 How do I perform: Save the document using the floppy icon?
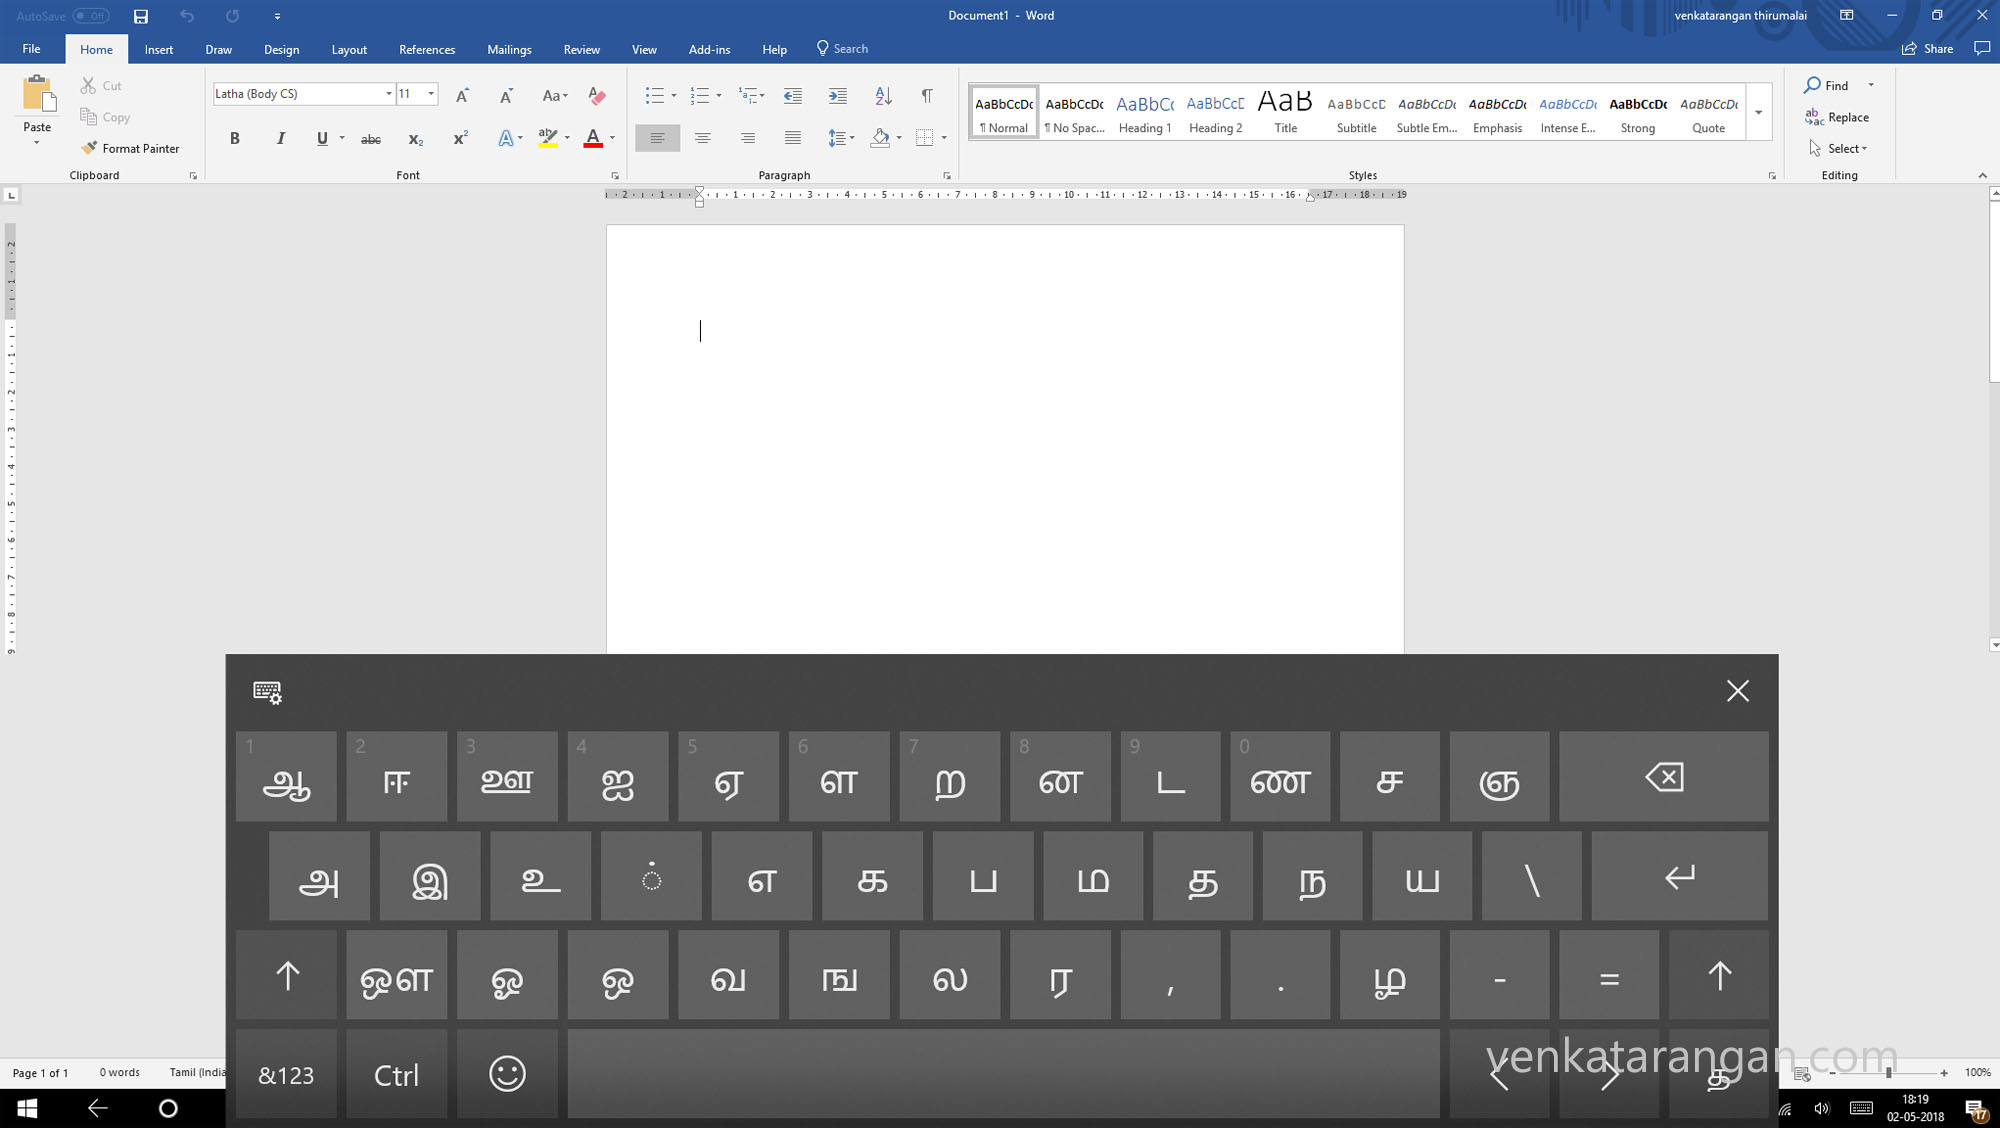(x=141, y=16)
